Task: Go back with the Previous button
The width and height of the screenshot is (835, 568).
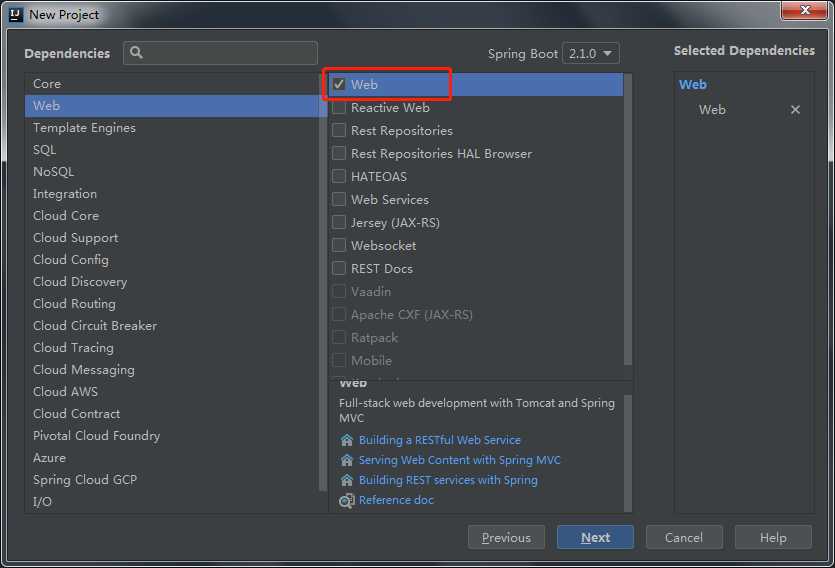Action: coord(506,538)
